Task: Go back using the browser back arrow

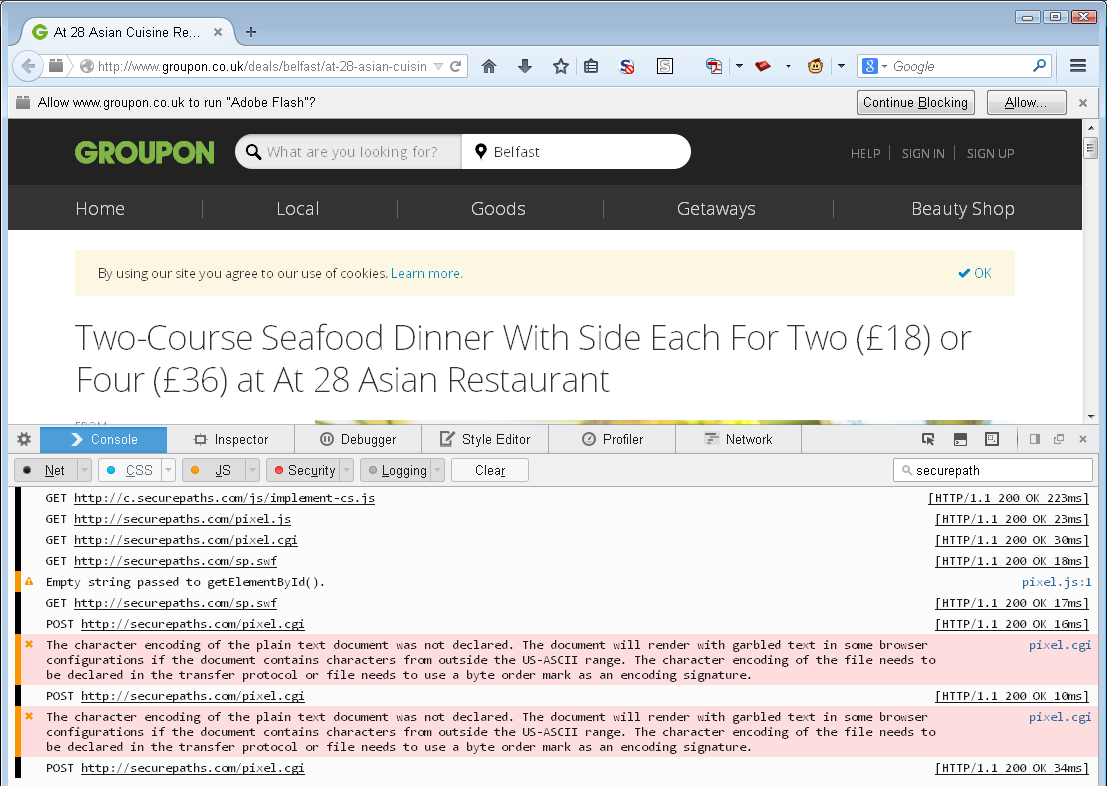Action: [x=28, y=66]
